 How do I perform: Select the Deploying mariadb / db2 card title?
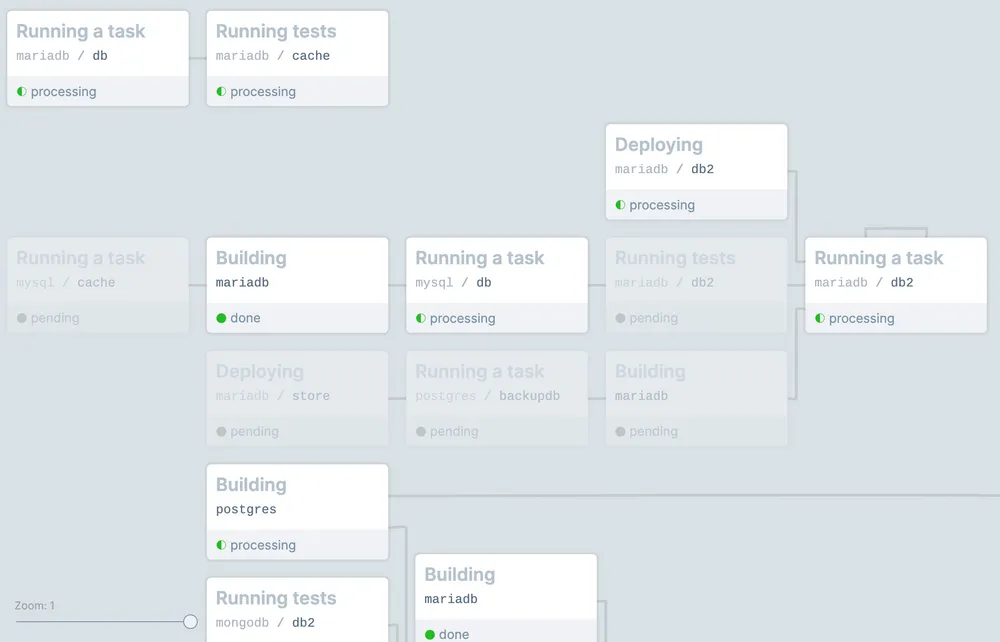659,145
